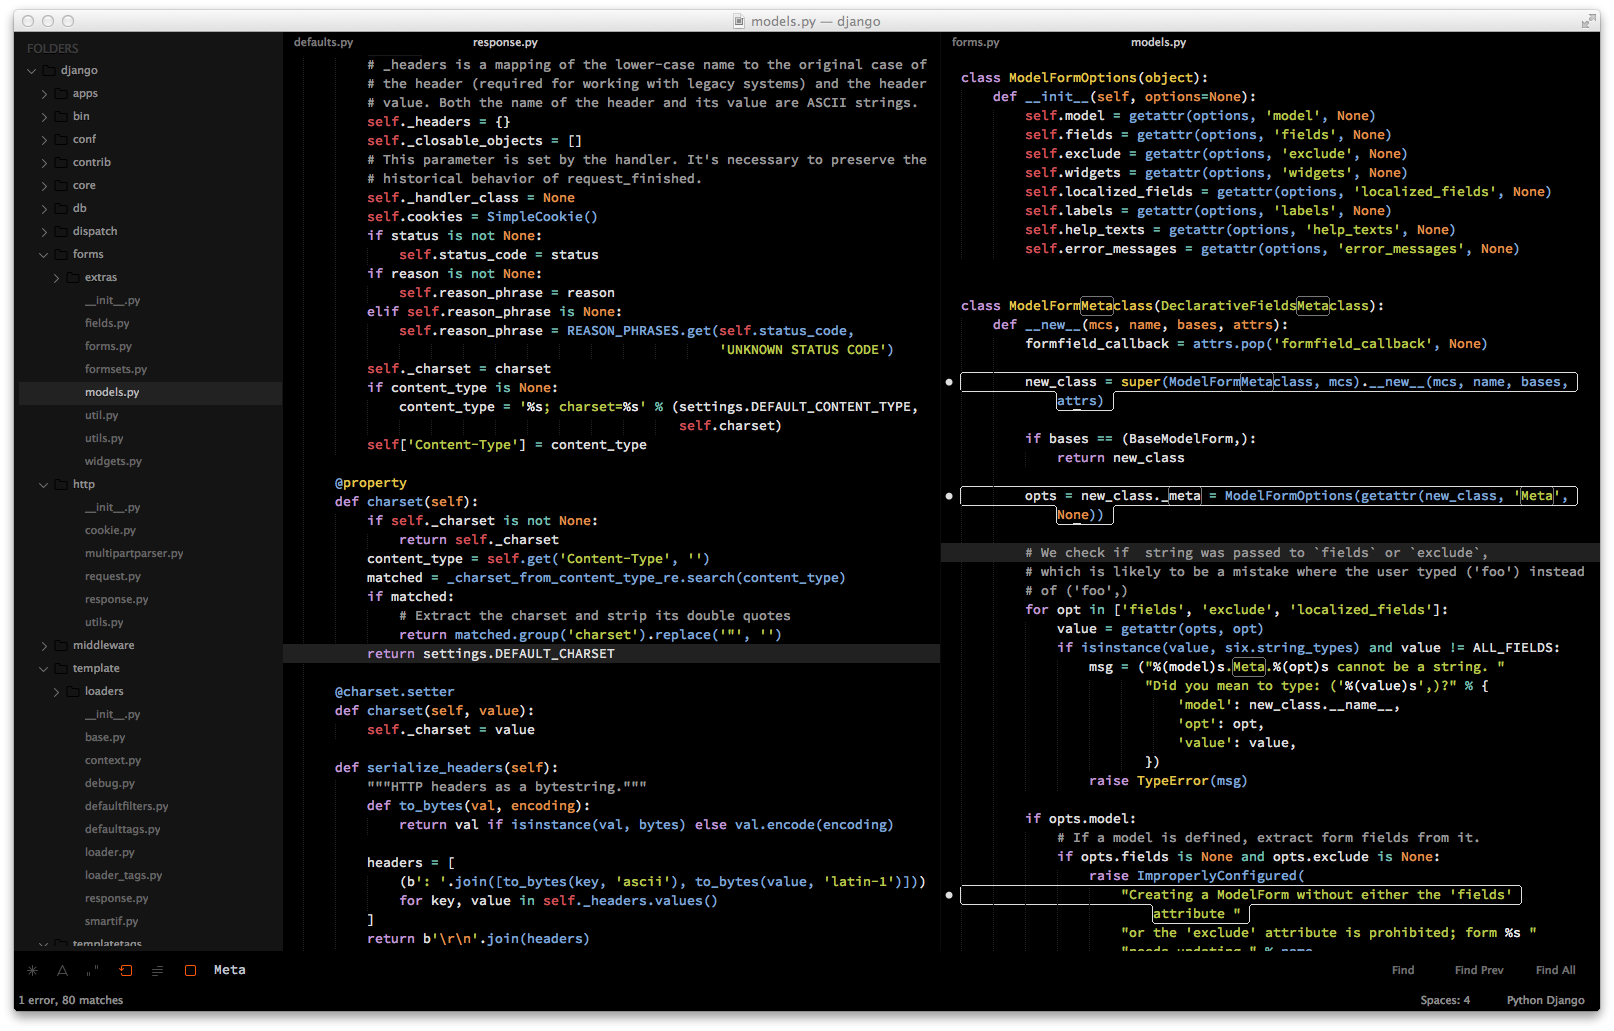This screenshot has height=1031, width=1614.
Task: Switch to the response.py tab
Action: click(x=505, y=42)
